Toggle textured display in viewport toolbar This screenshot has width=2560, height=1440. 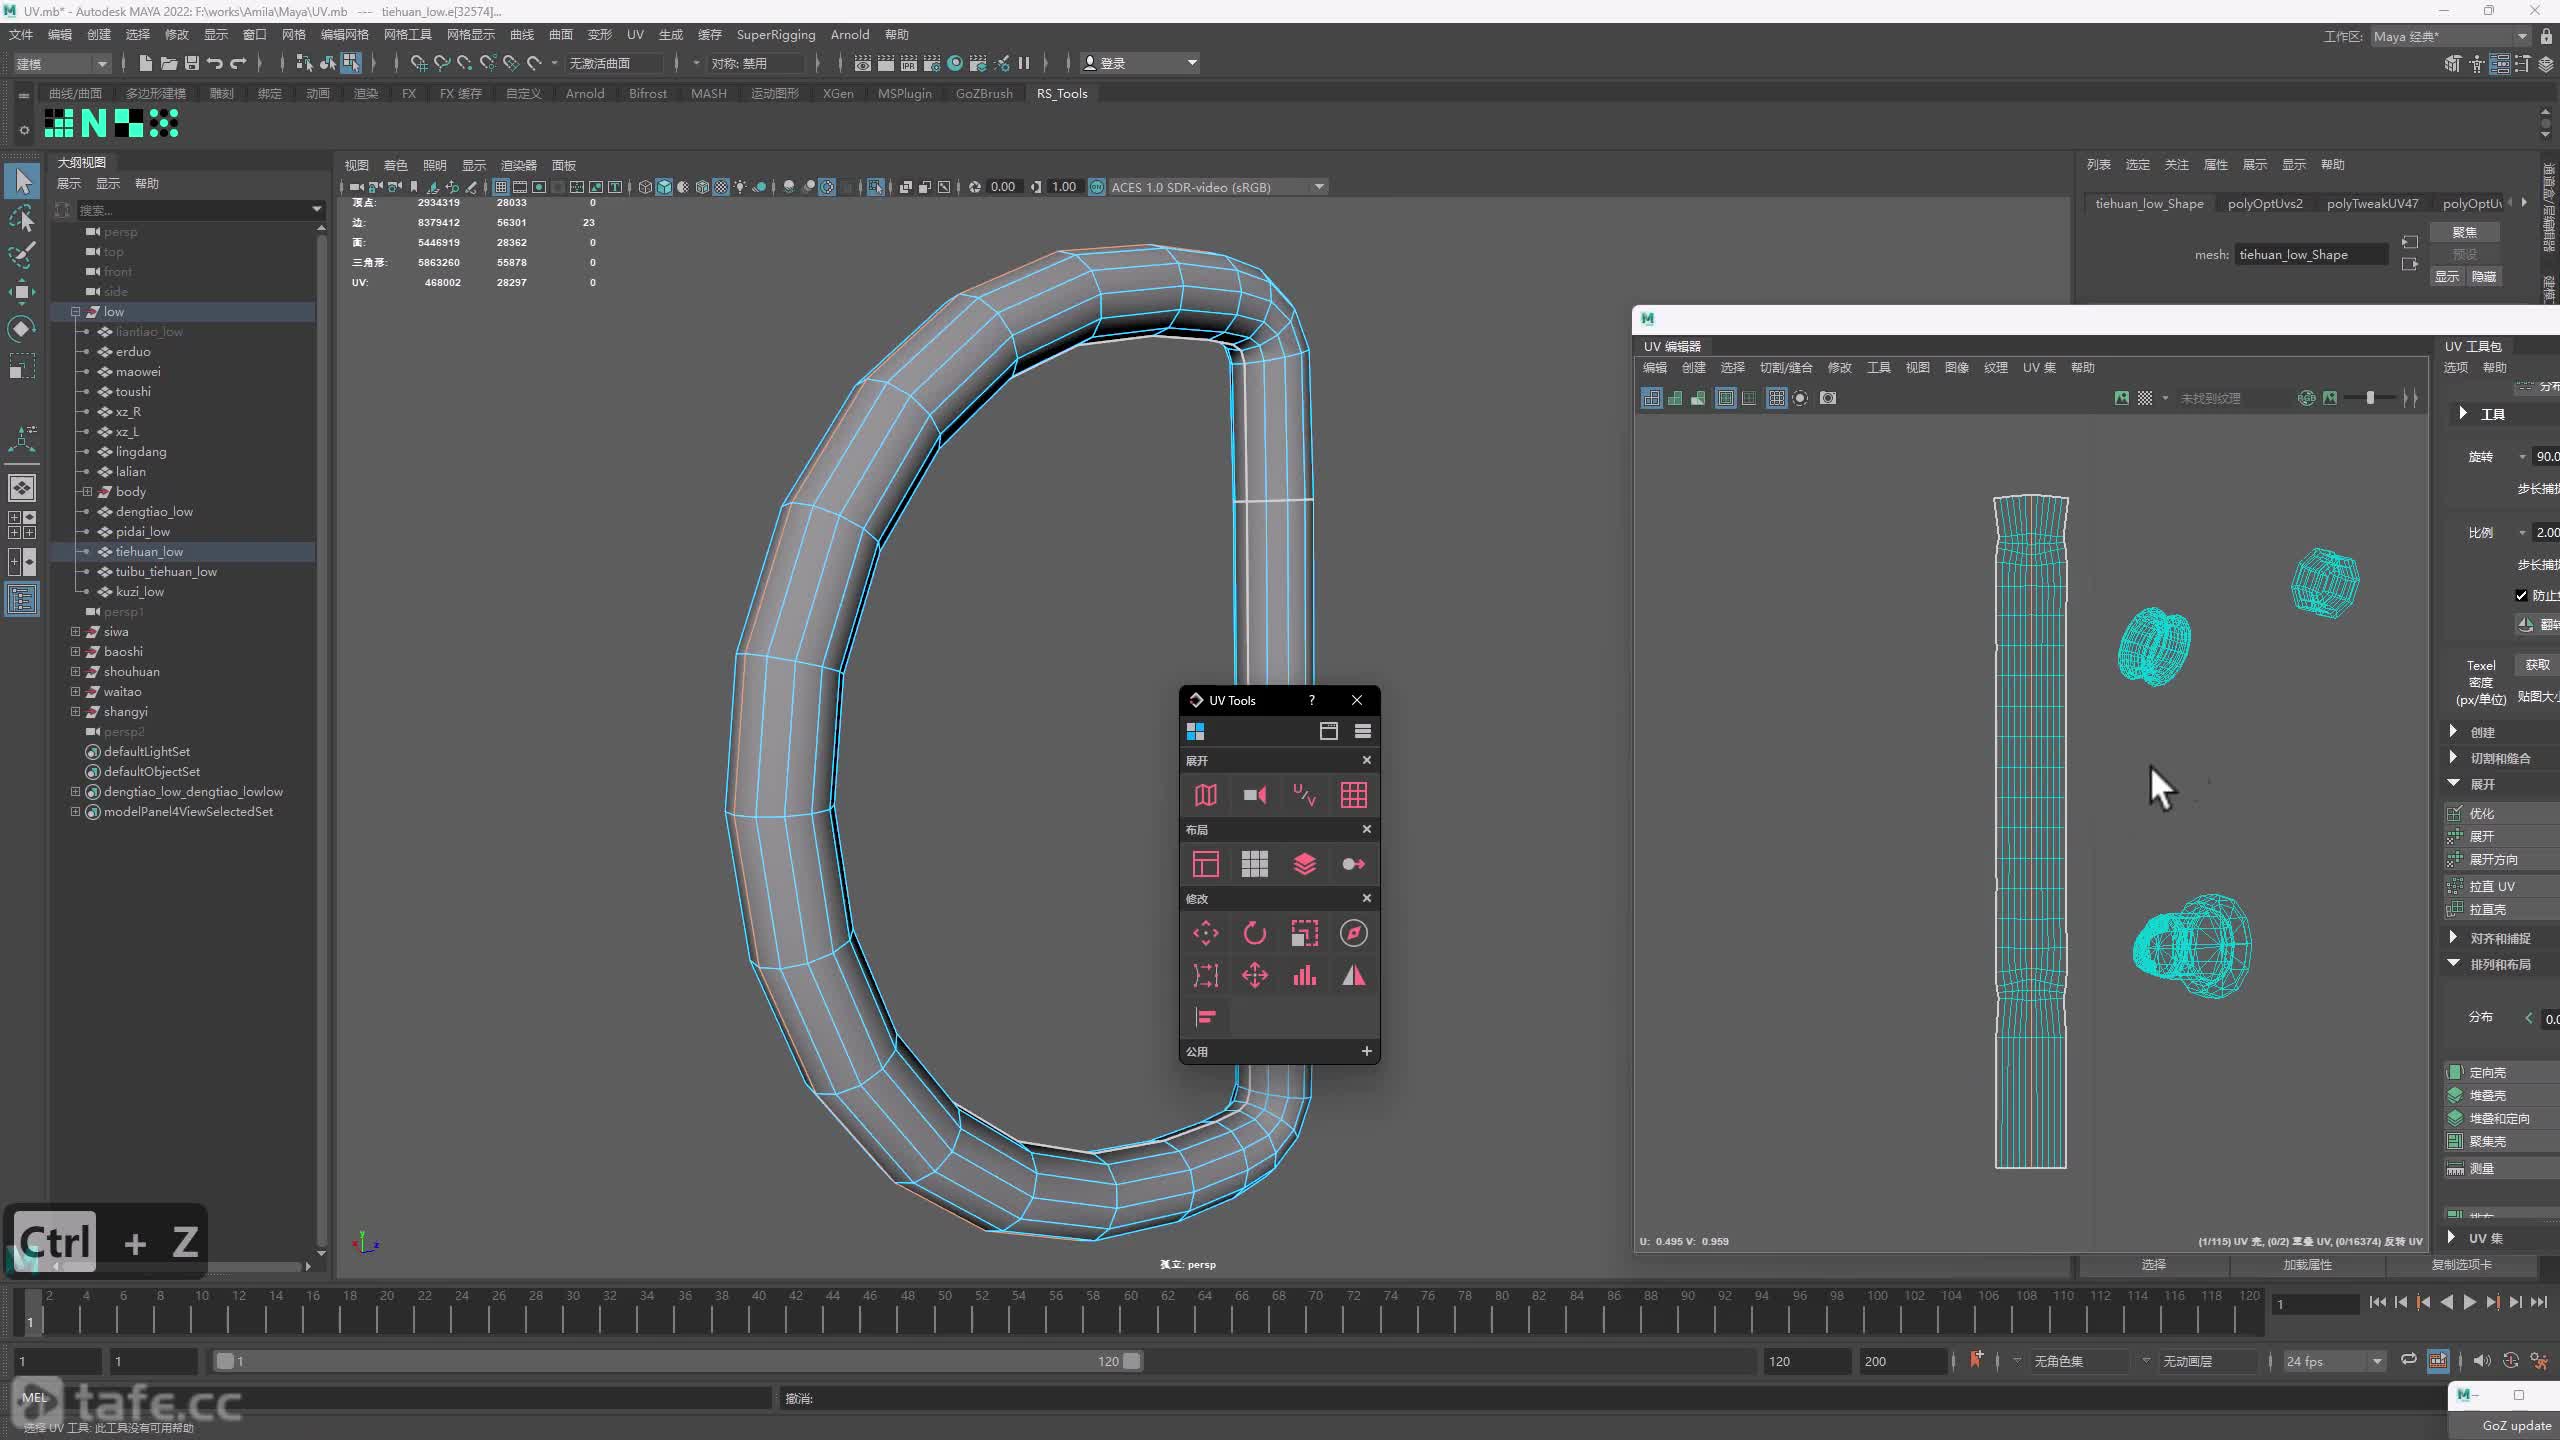pyautogui.click(x=721, y=187)
